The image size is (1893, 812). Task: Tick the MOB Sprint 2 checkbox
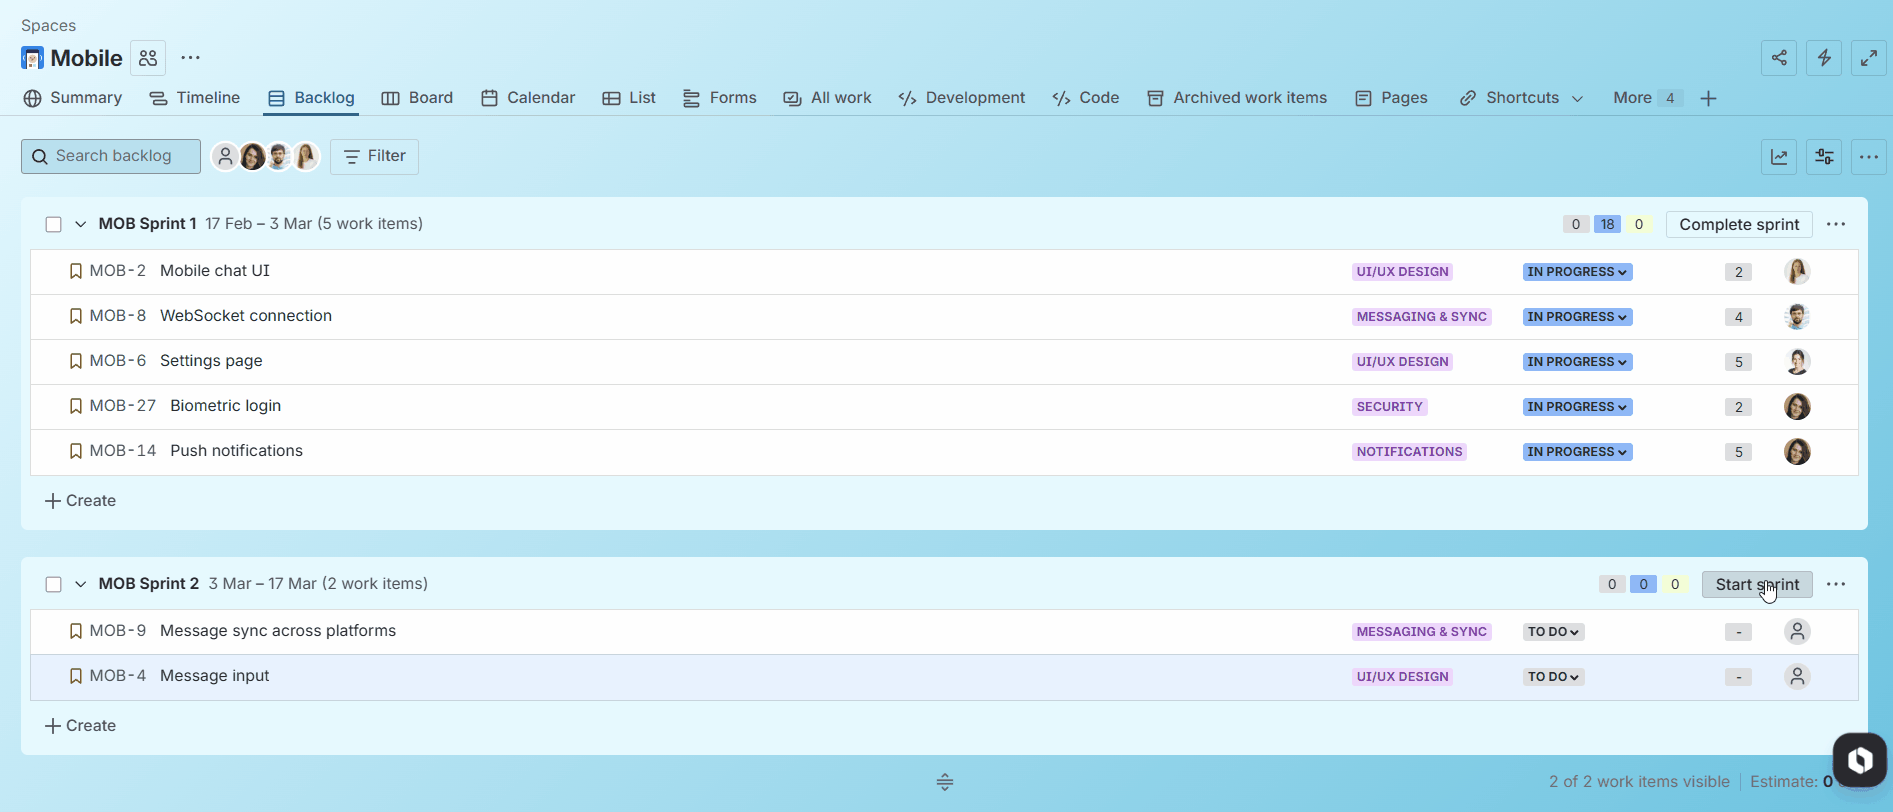(54, 584)
